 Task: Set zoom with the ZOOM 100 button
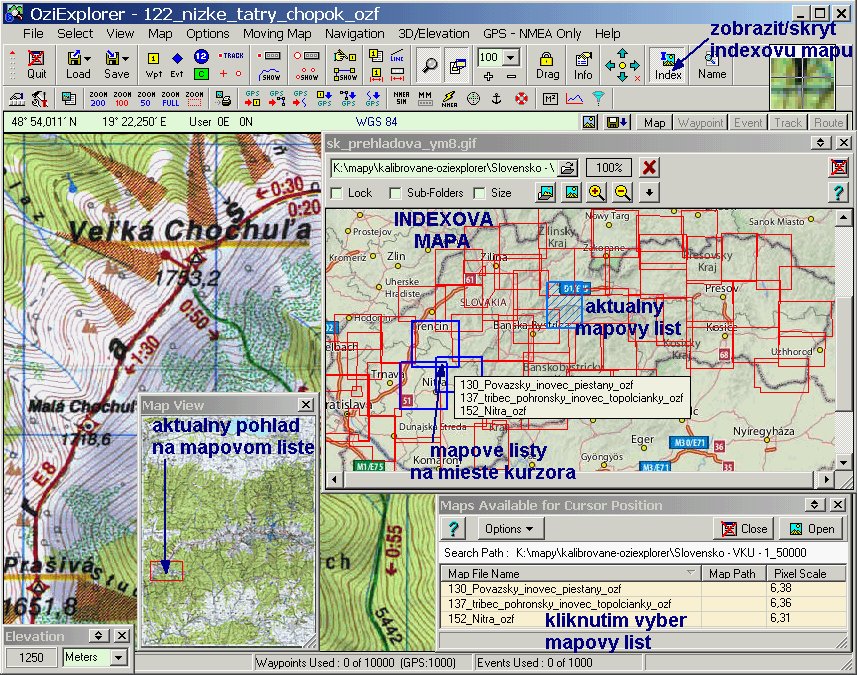click(122, 99)
